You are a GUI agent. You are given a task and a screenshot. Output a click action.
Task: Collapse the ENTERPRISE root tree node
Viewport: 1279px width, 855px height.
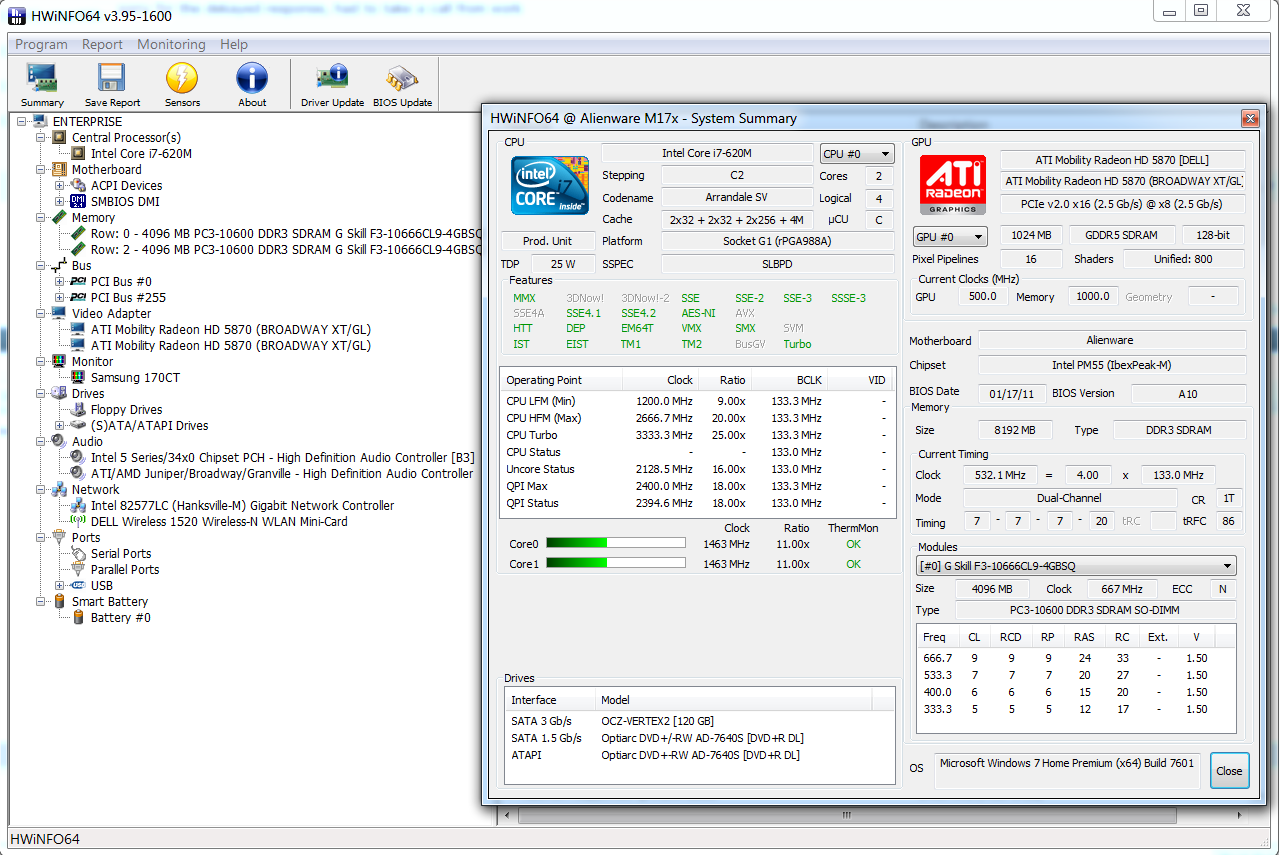(x=22, y=121)
